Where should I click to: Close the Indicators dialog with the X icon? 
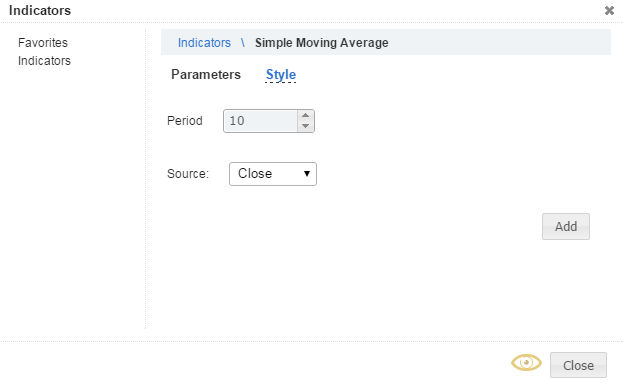coord(609,10)
